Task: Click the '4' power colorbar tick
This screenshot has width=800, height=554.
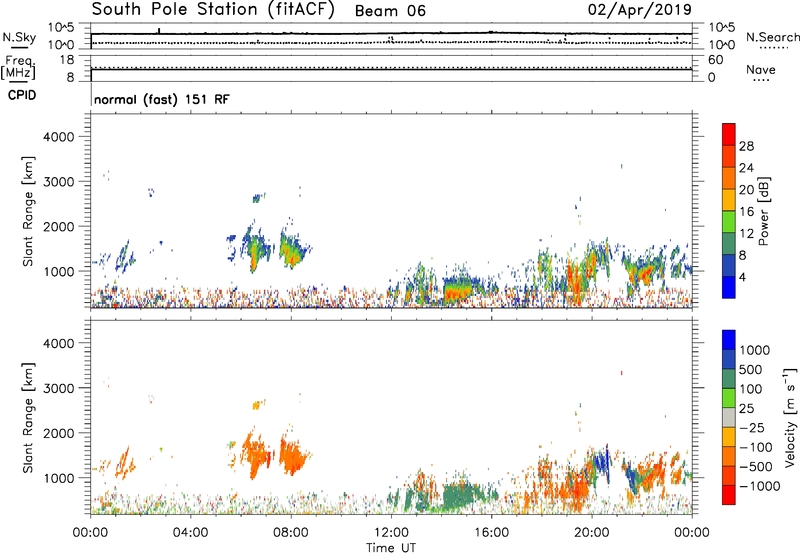Action: (x=743, y=277)
